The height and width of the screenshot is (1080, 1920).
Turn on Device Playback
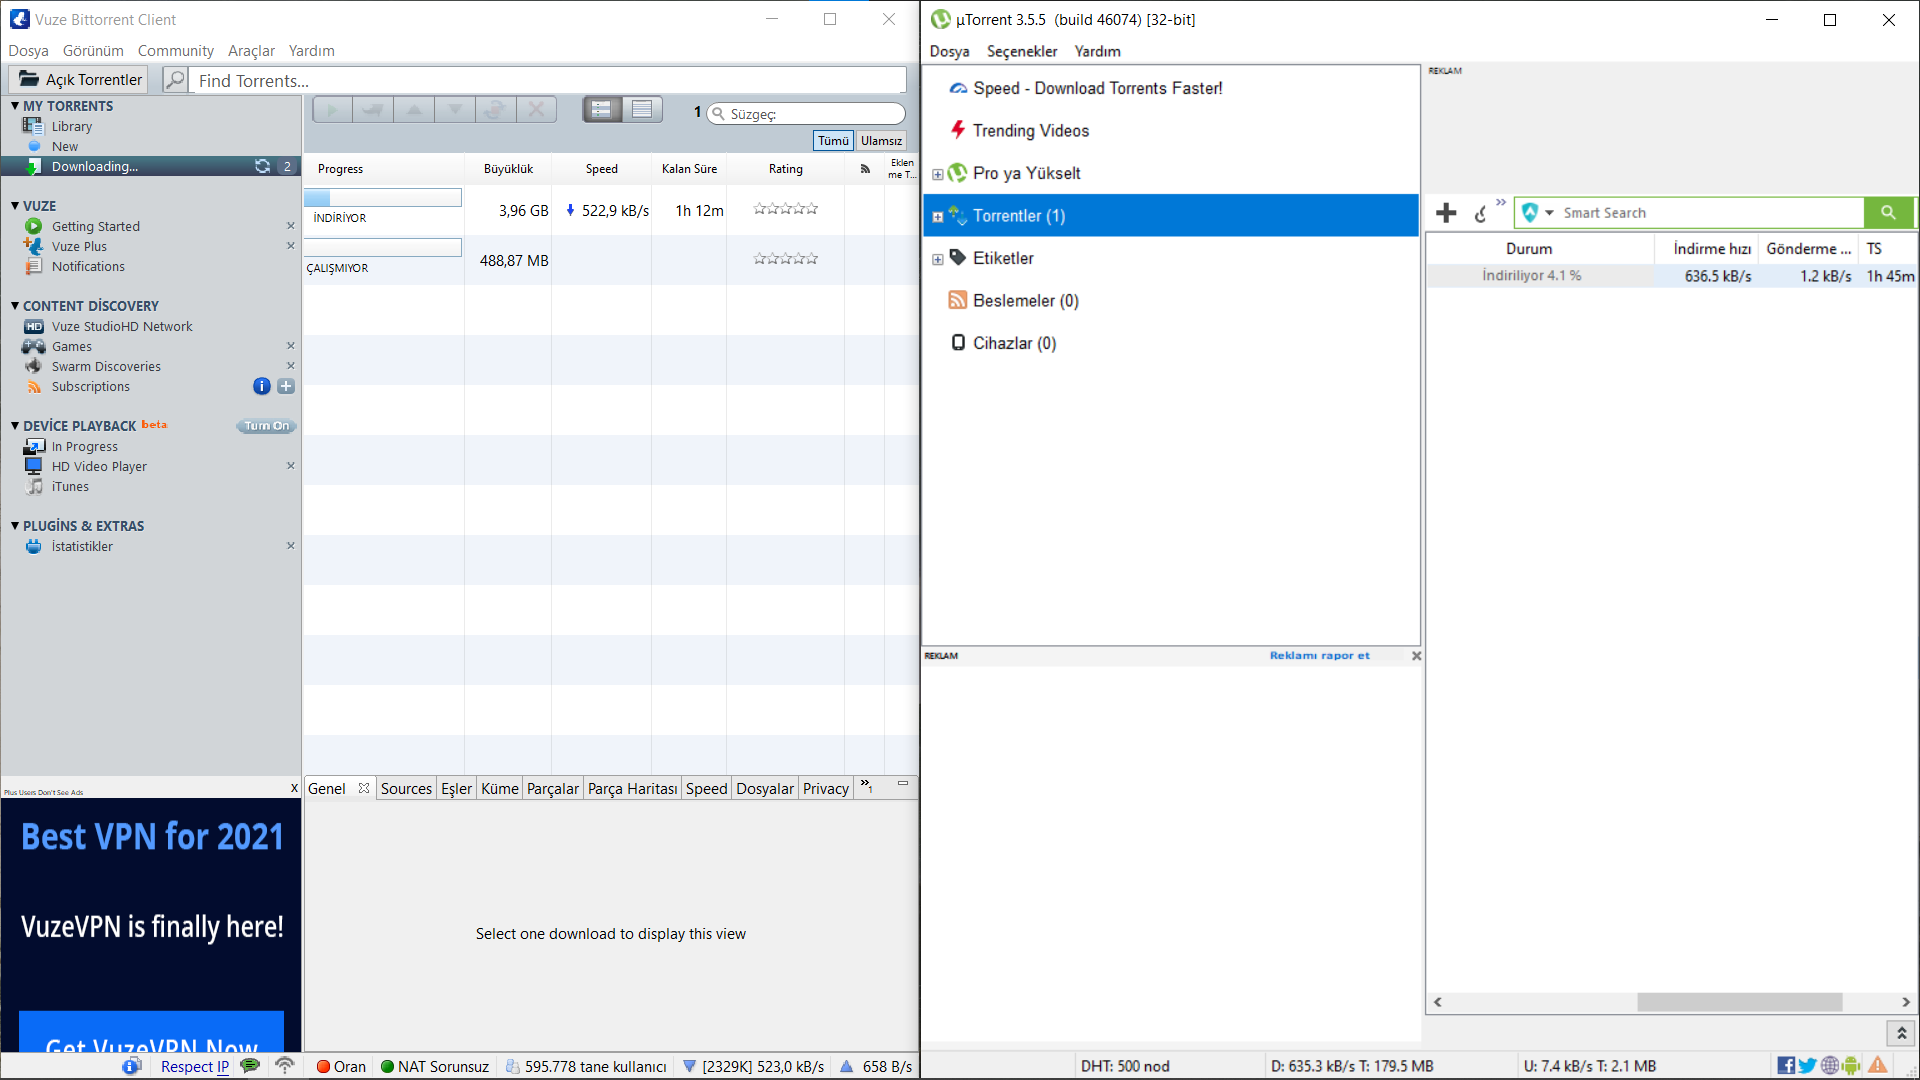(x=266, y=426)
